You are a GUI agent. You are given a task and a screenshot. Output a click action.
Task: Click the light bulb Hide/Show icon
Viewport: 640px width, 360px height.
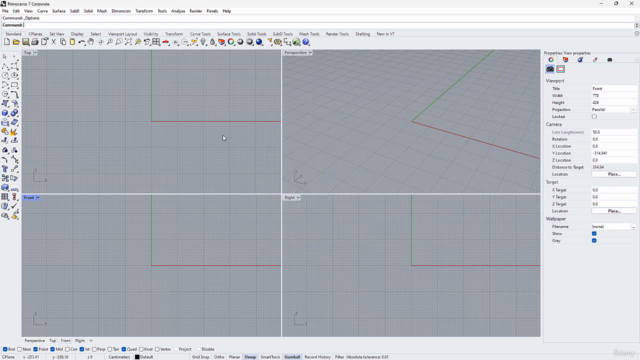tap(203, 42)
